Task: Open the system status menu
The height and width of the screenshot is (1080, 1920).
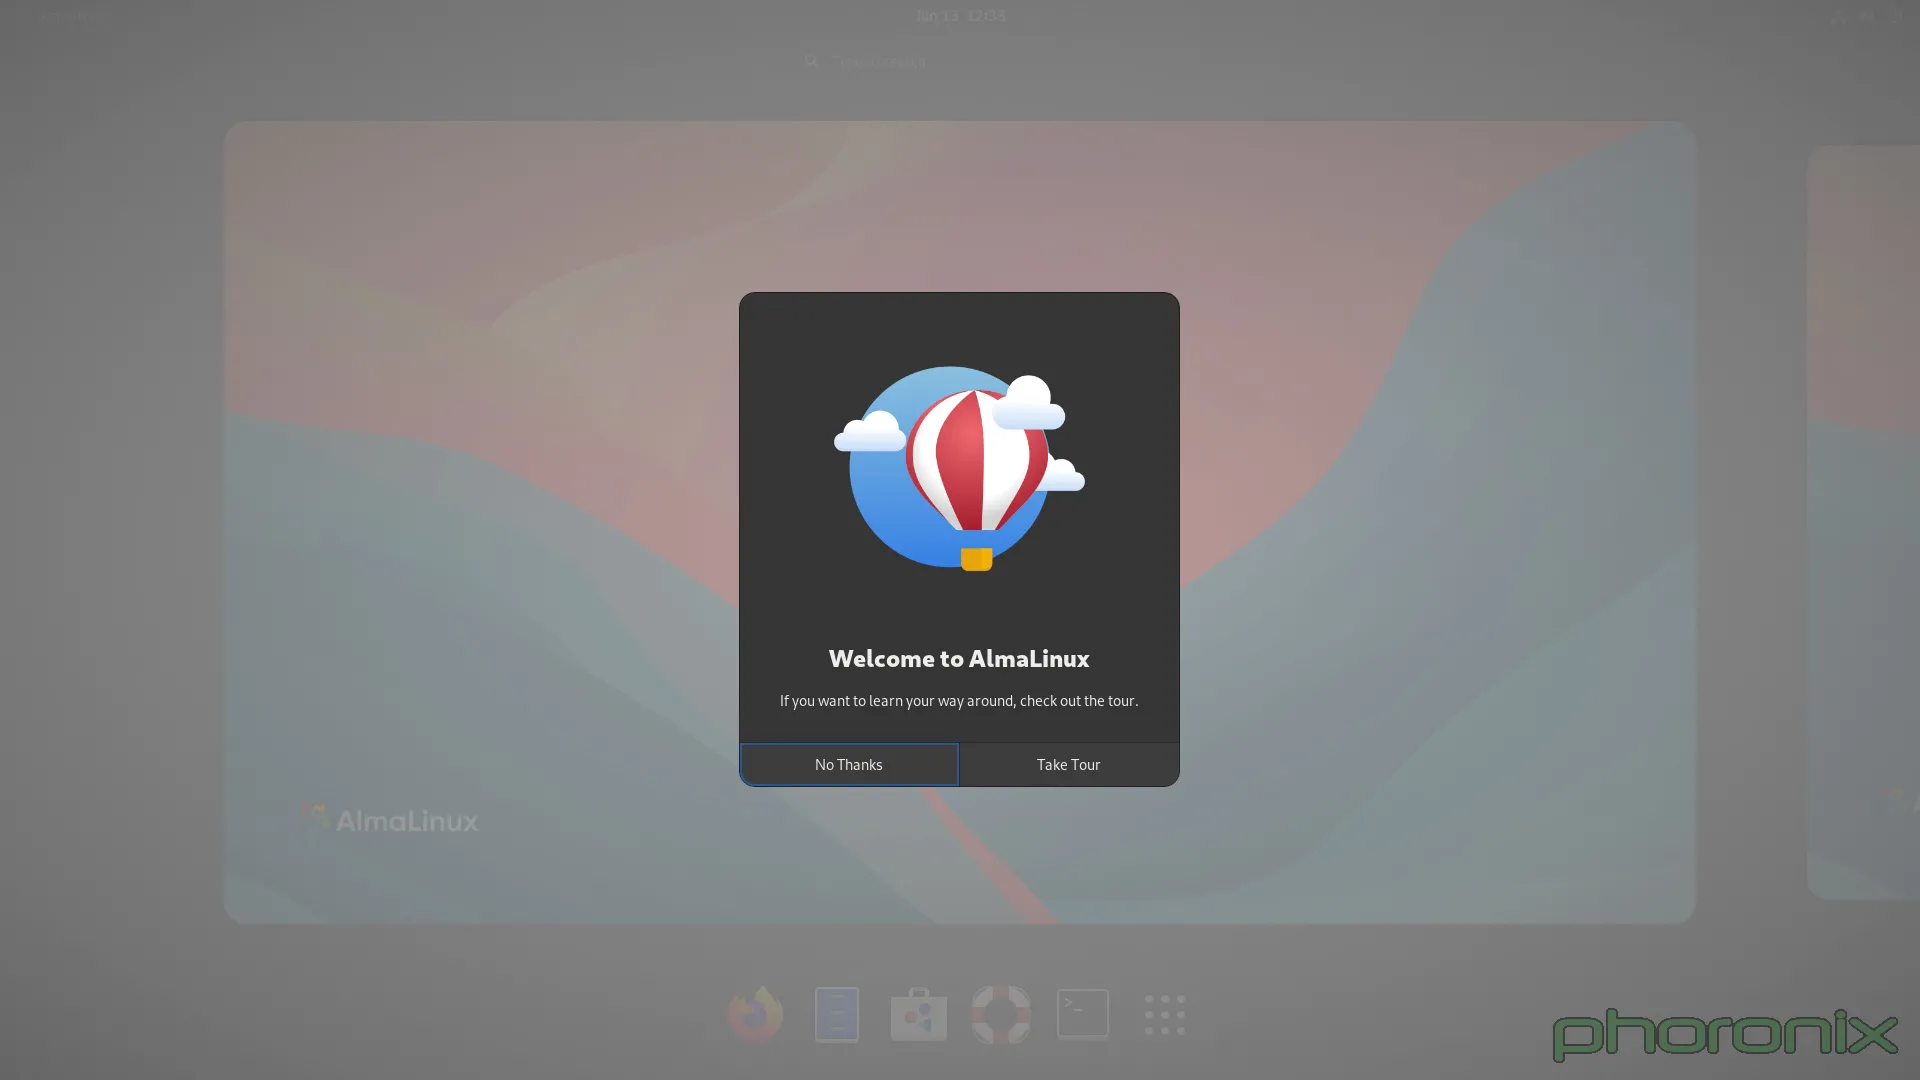Action: point(1866,15)
